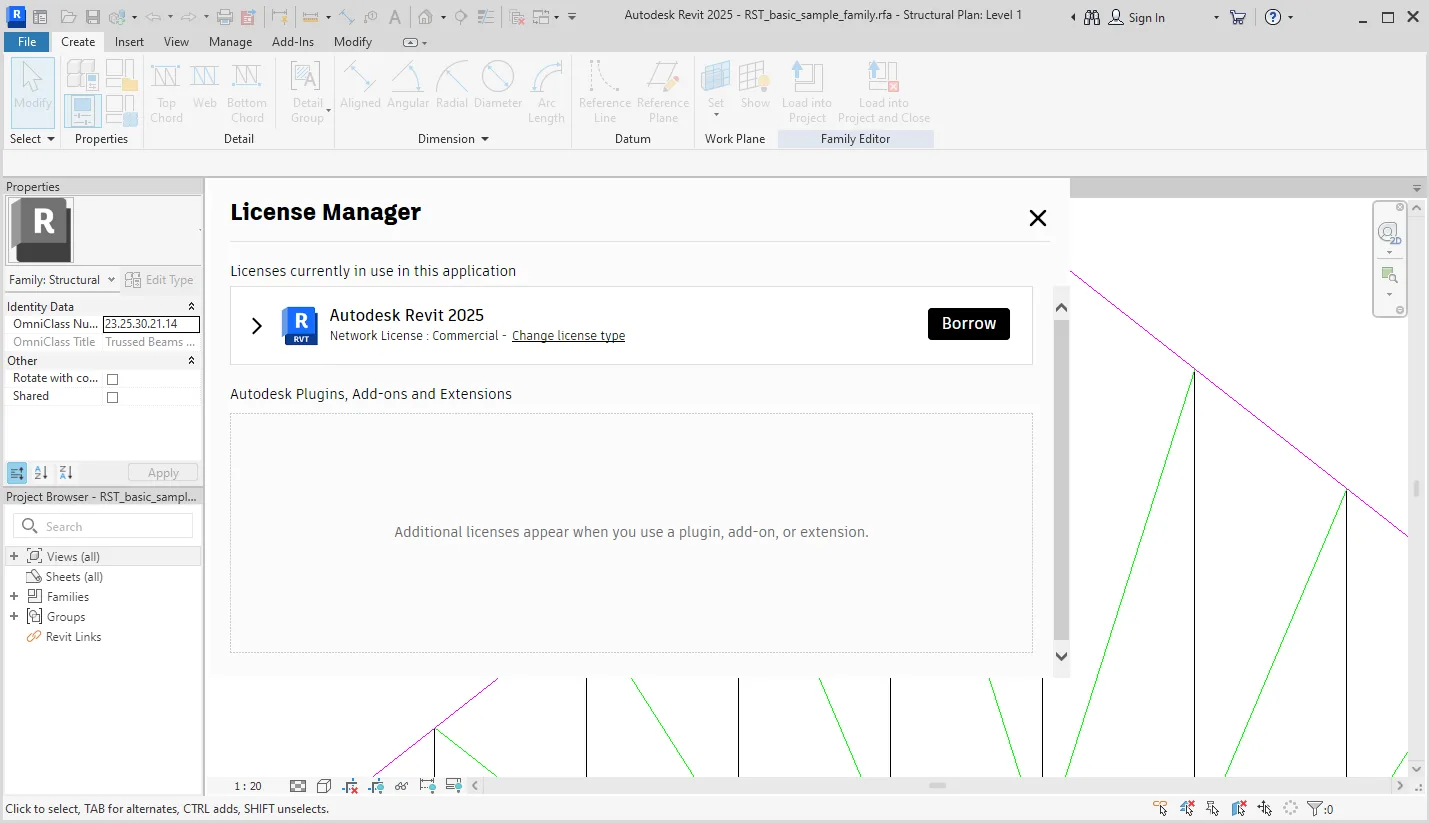The width and height of the screenshot is (1429, 823).
Task: Sort properties in ascending order
Action: (41, 473)
